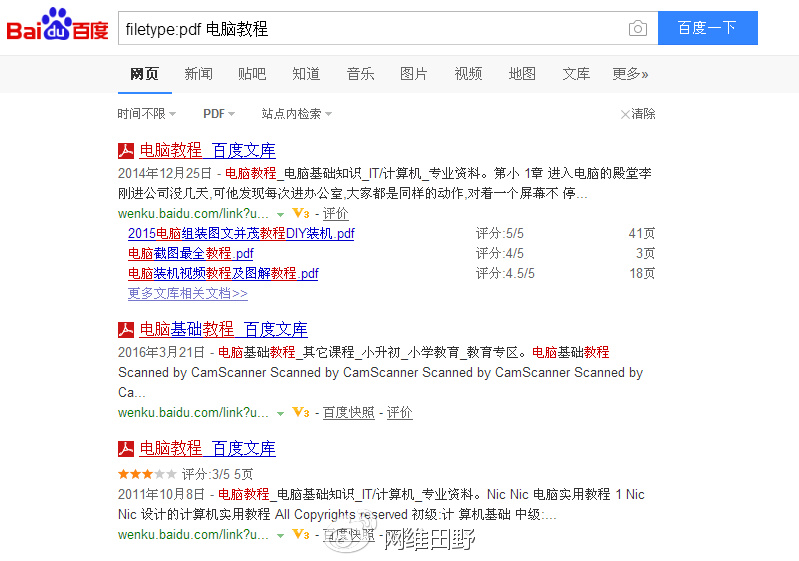Switch to the 地图 tab
This screenshot has width=799, height=561.
point(522,74)
